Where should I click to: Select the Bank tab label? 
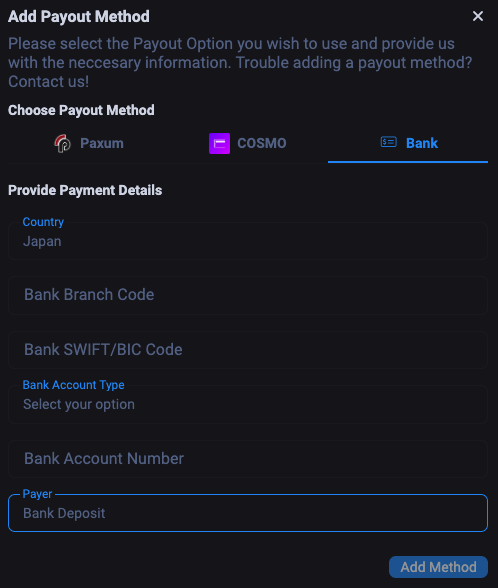422,143
